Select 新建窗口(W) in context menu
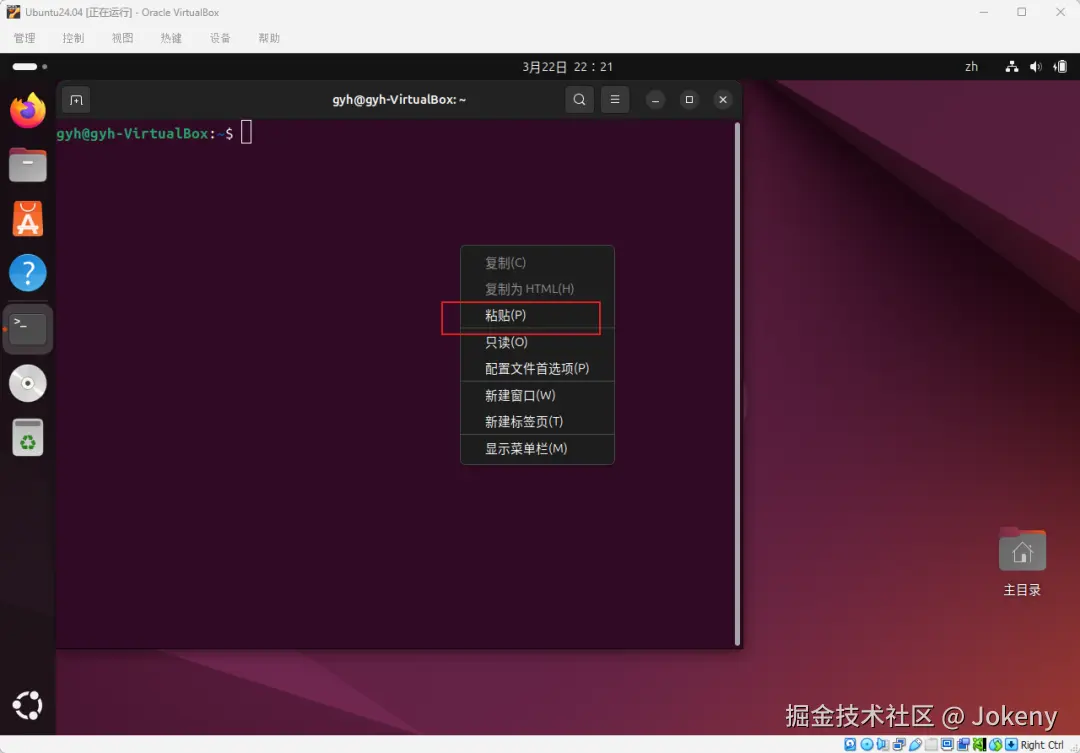The width and height of the screenshot is (1080, 753). pyautogui.click(x=537, y=395)
